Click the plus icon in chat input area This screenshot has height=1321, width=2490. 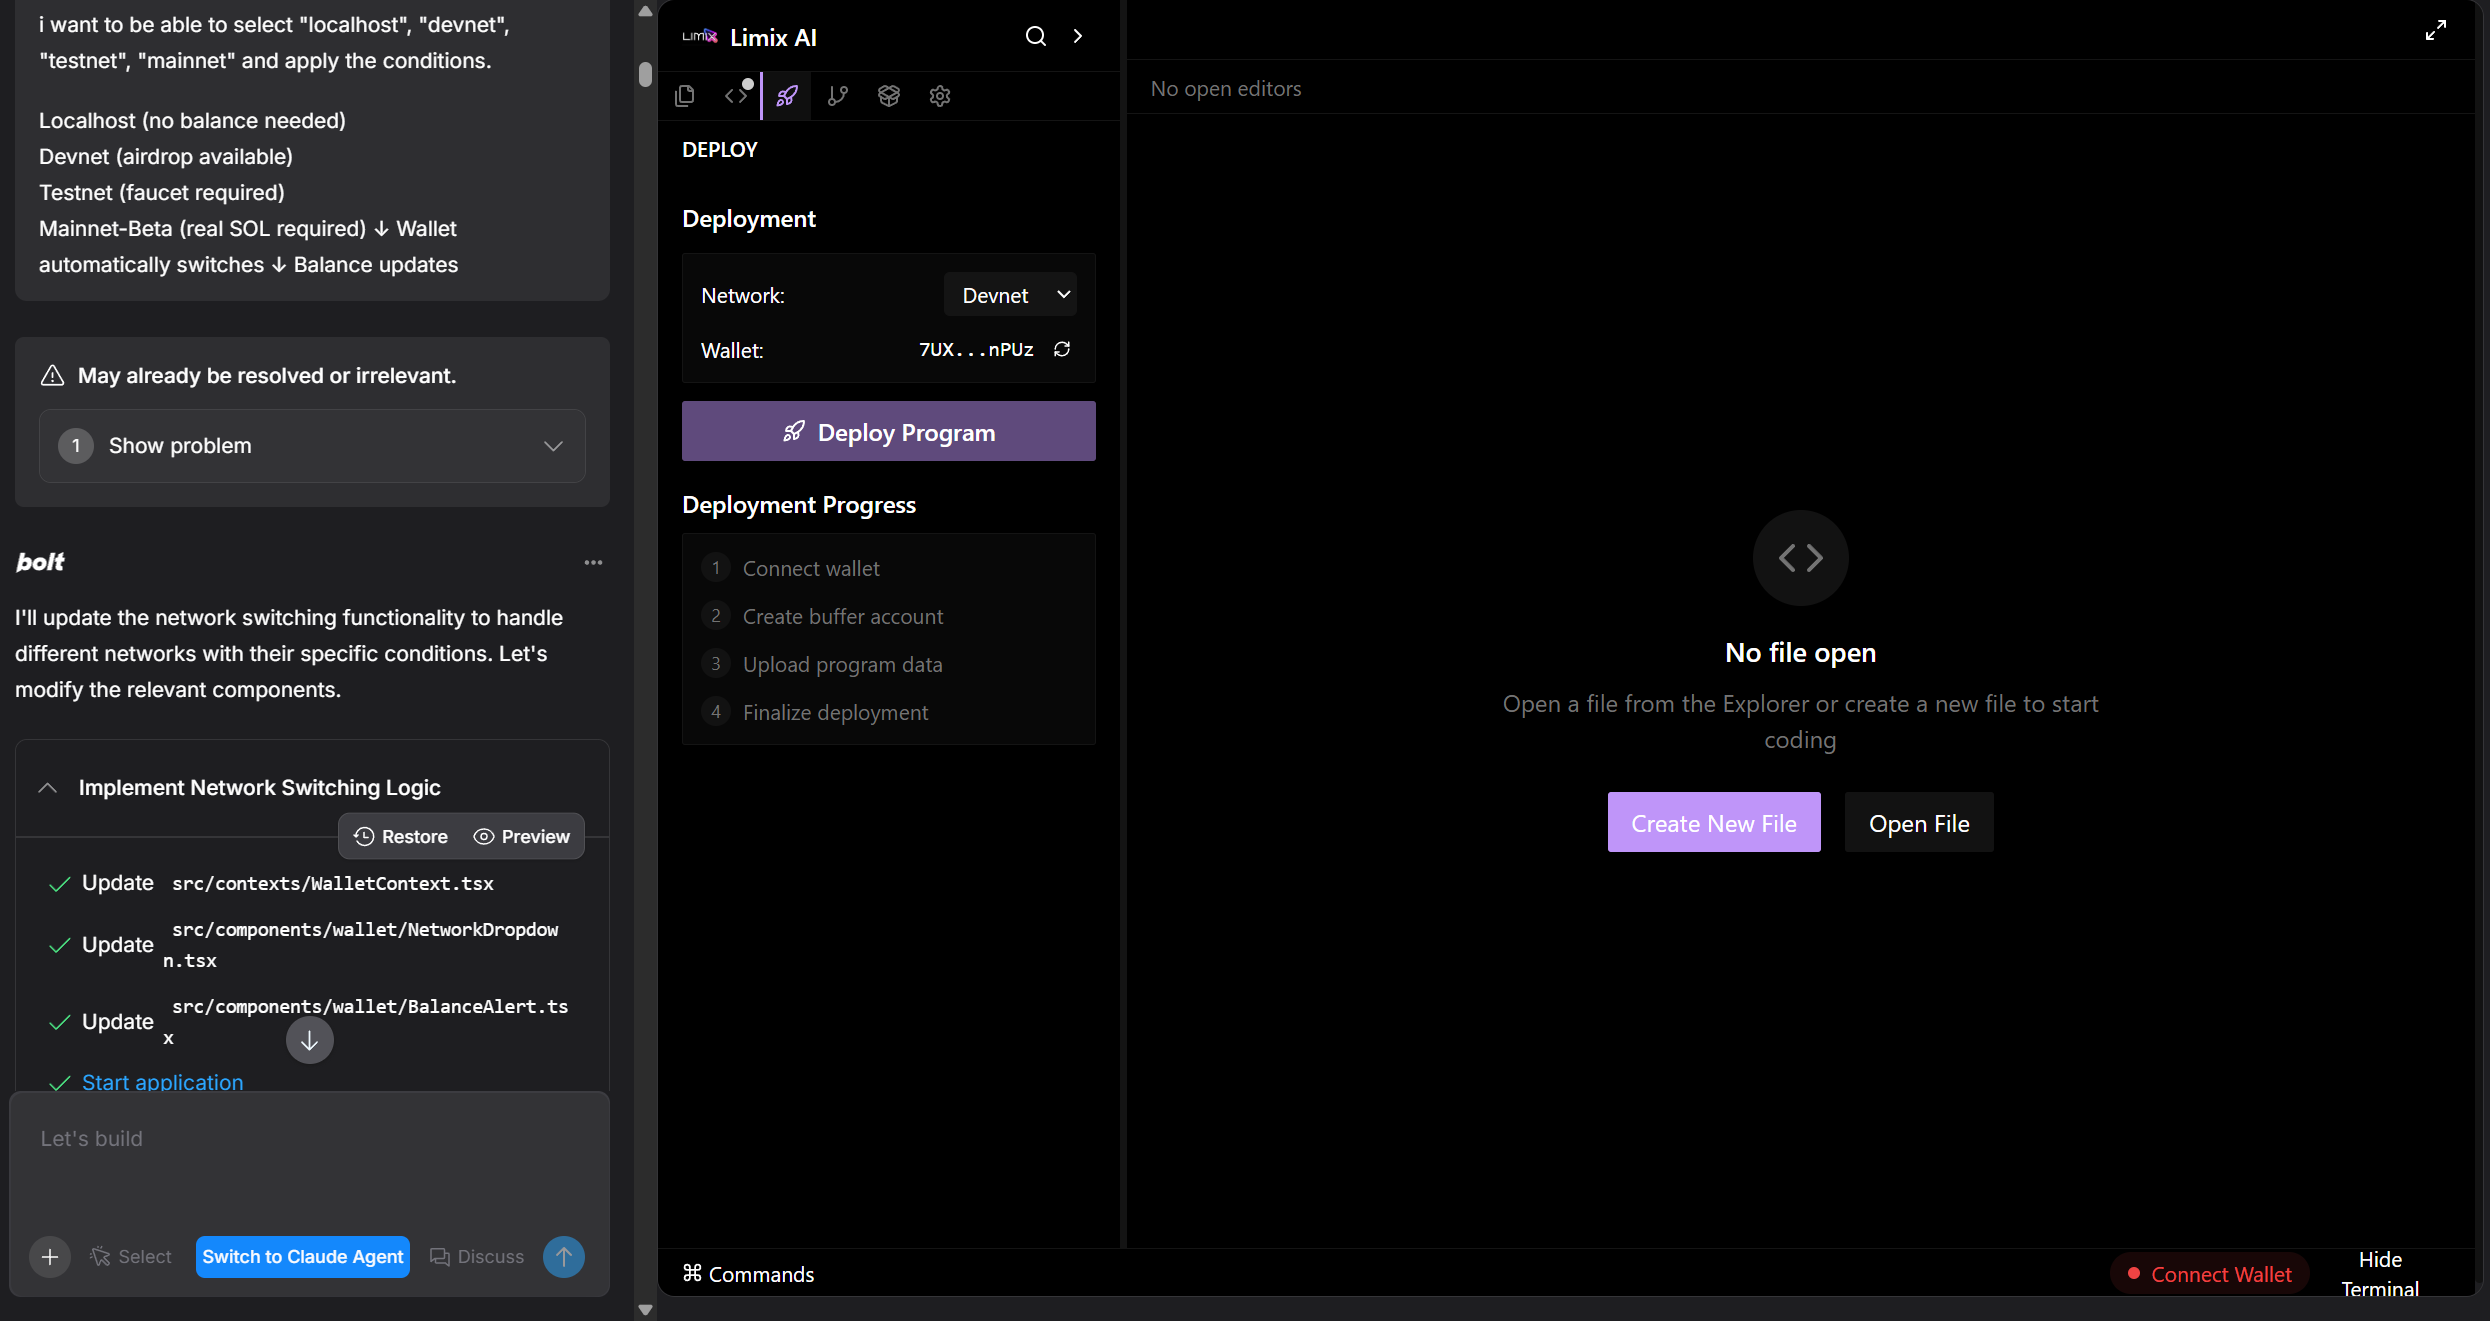49,1257
